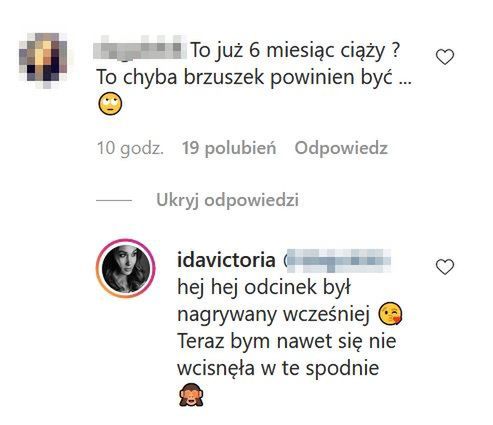Image resolution: width=493 pixels, height=425 pixels.
Task: Click the line wcisnęła w te spodnie
Action: [x=278, y=369]
